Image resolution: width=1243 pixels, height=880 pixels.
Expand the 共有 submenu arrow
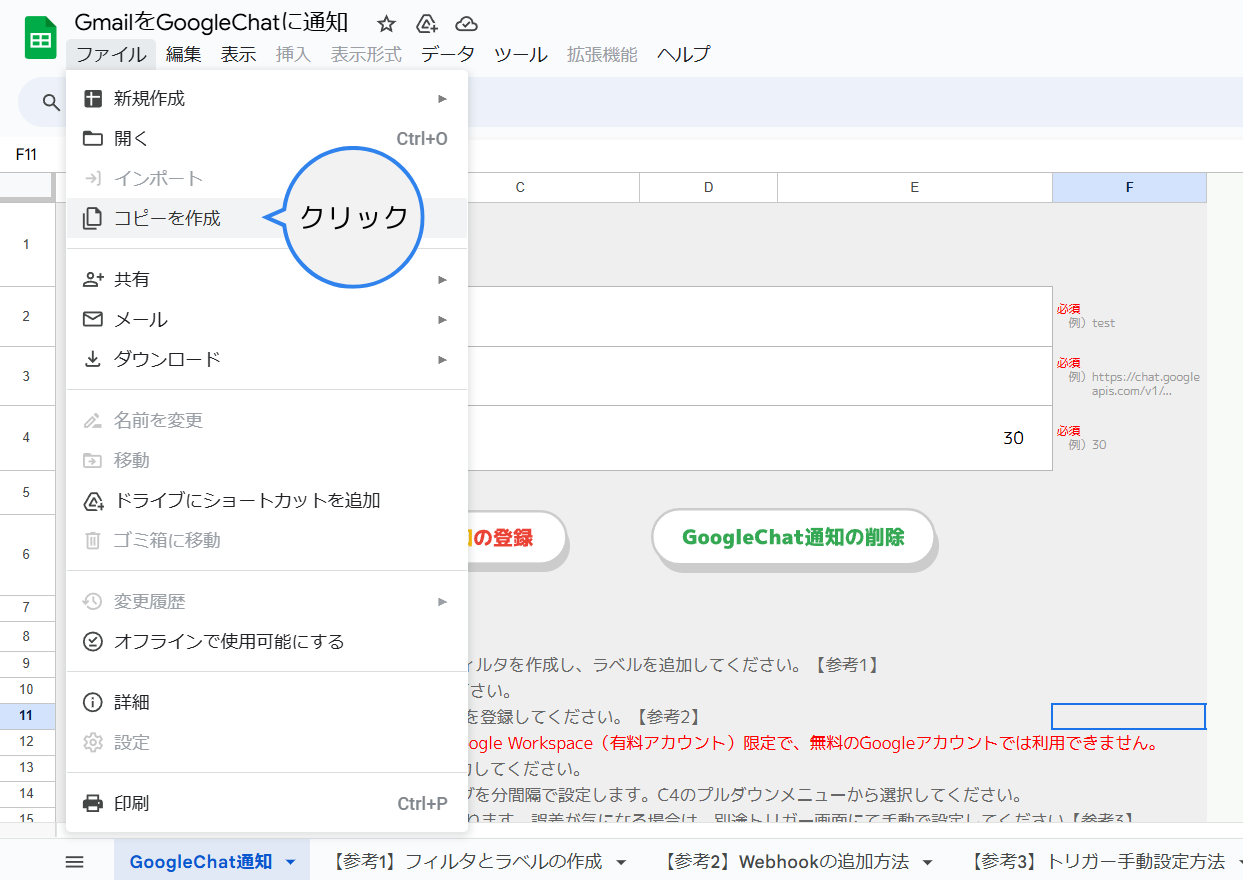coord(442,279)
